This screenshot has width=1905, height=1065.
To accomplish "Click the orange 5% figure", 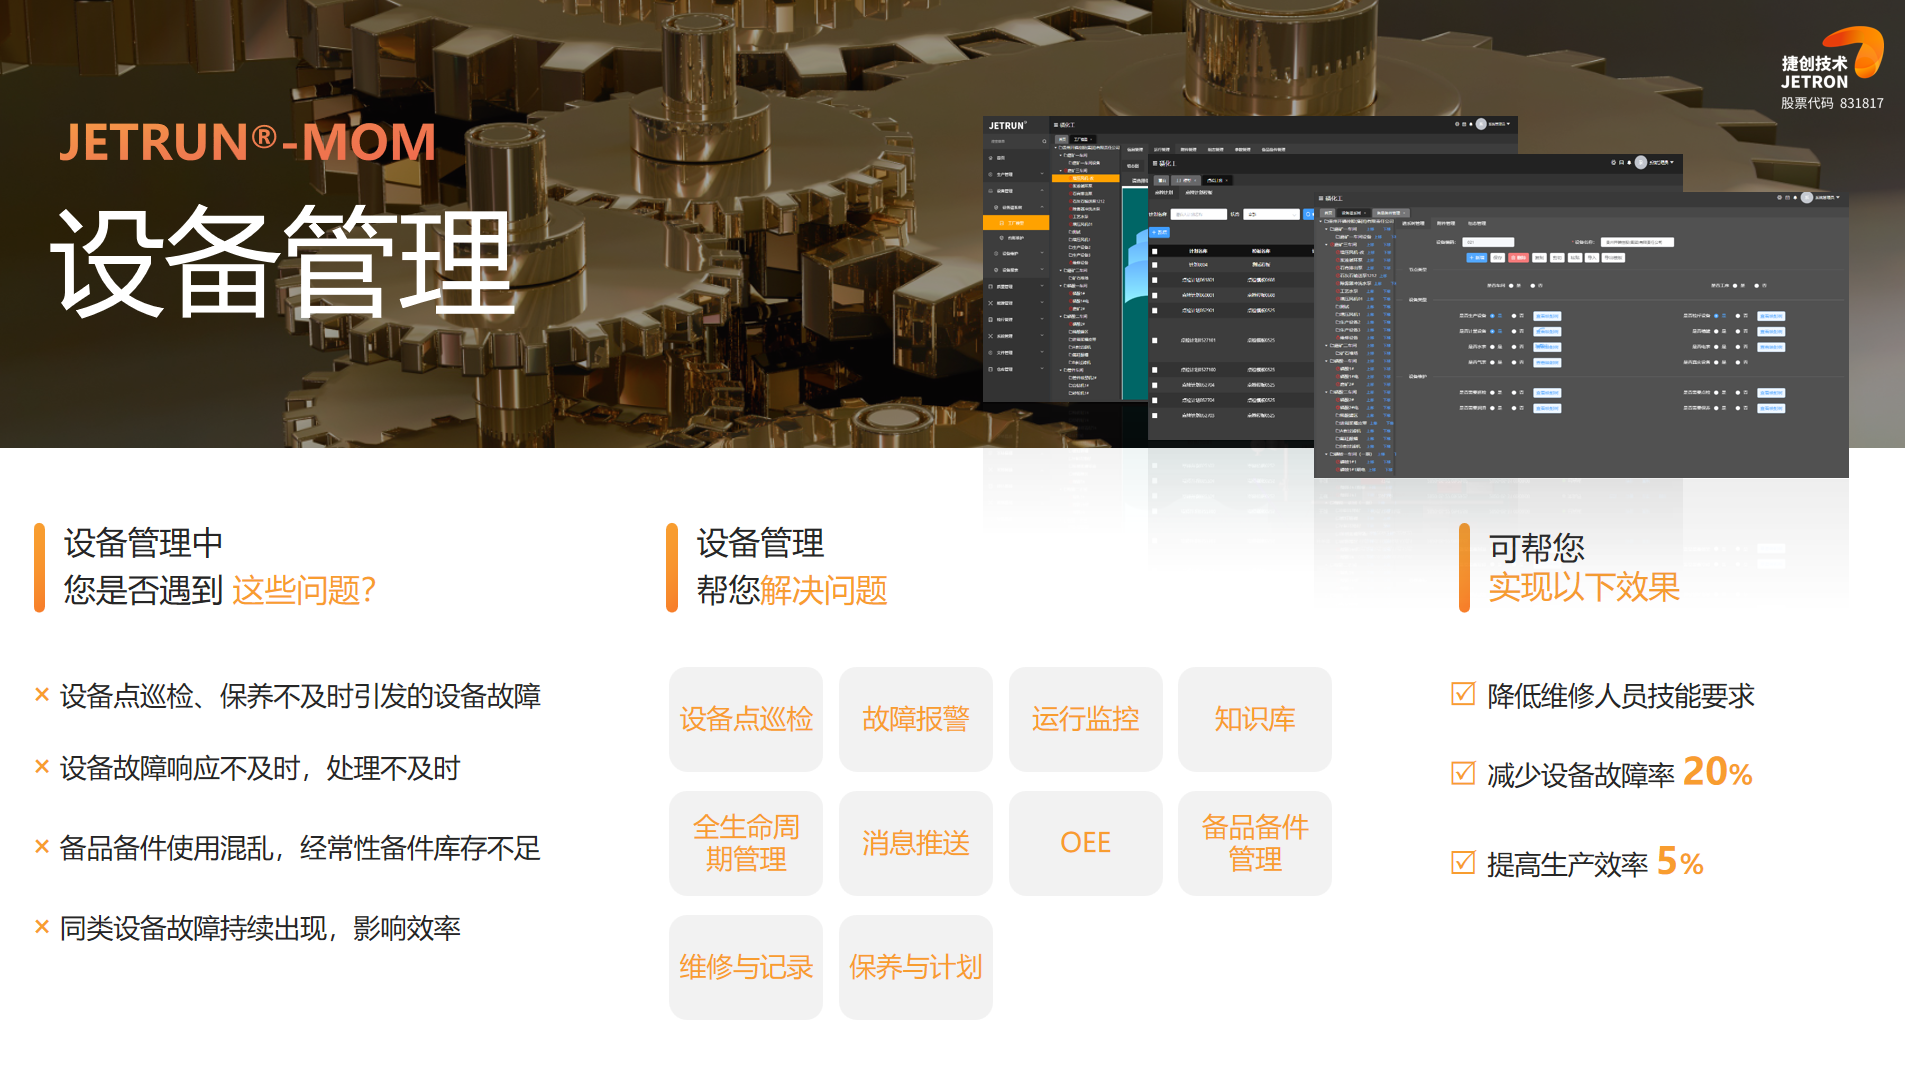I will [x=1680, y=861].
